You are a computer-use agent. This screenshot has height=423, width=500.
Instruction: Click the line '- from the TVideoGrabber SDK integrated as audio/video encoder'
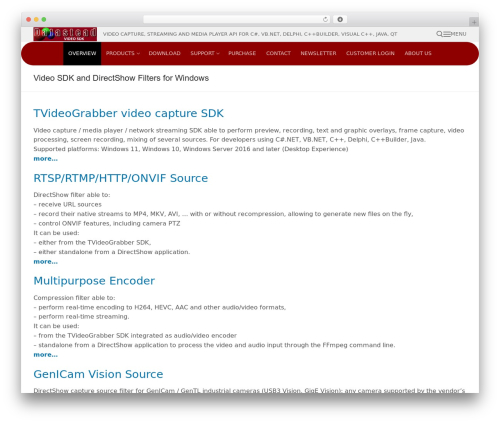[135, 335]
